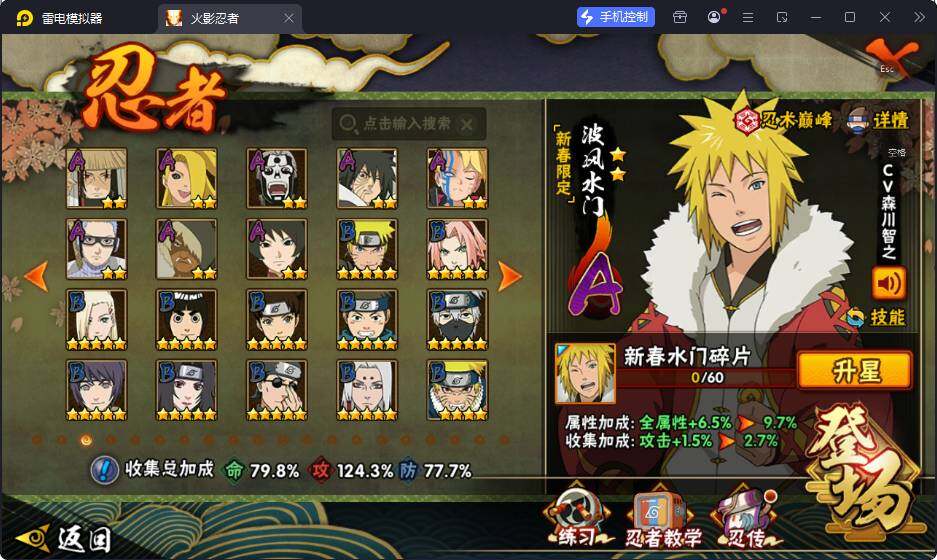Open the 练习 practice mode icon
The width and height of the screenshot is (937, 560).
pyautogui.click(x=577, y=515)
